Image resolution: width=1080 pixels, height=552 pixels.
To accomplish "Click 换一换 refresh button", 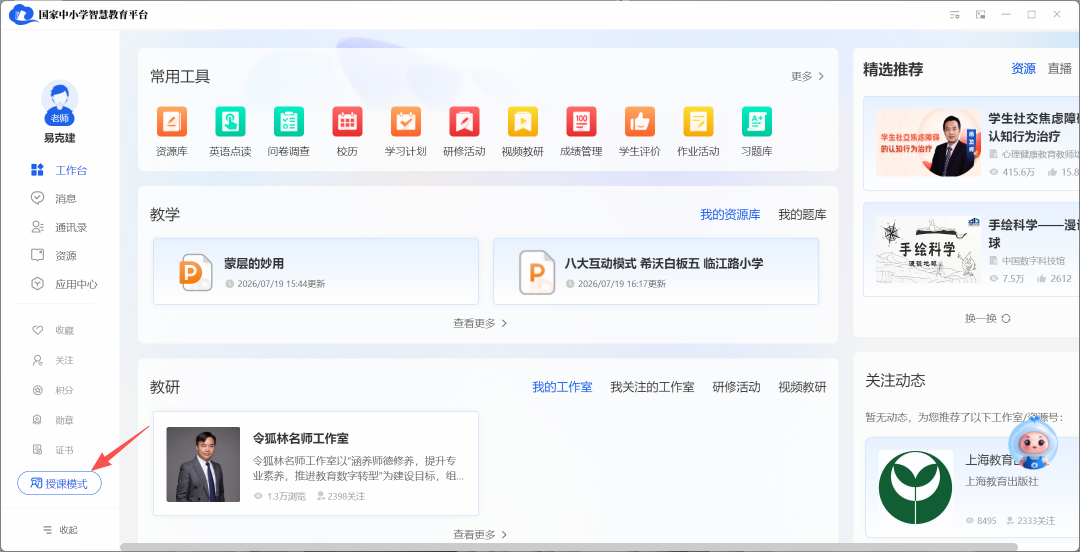I will 988,318.
